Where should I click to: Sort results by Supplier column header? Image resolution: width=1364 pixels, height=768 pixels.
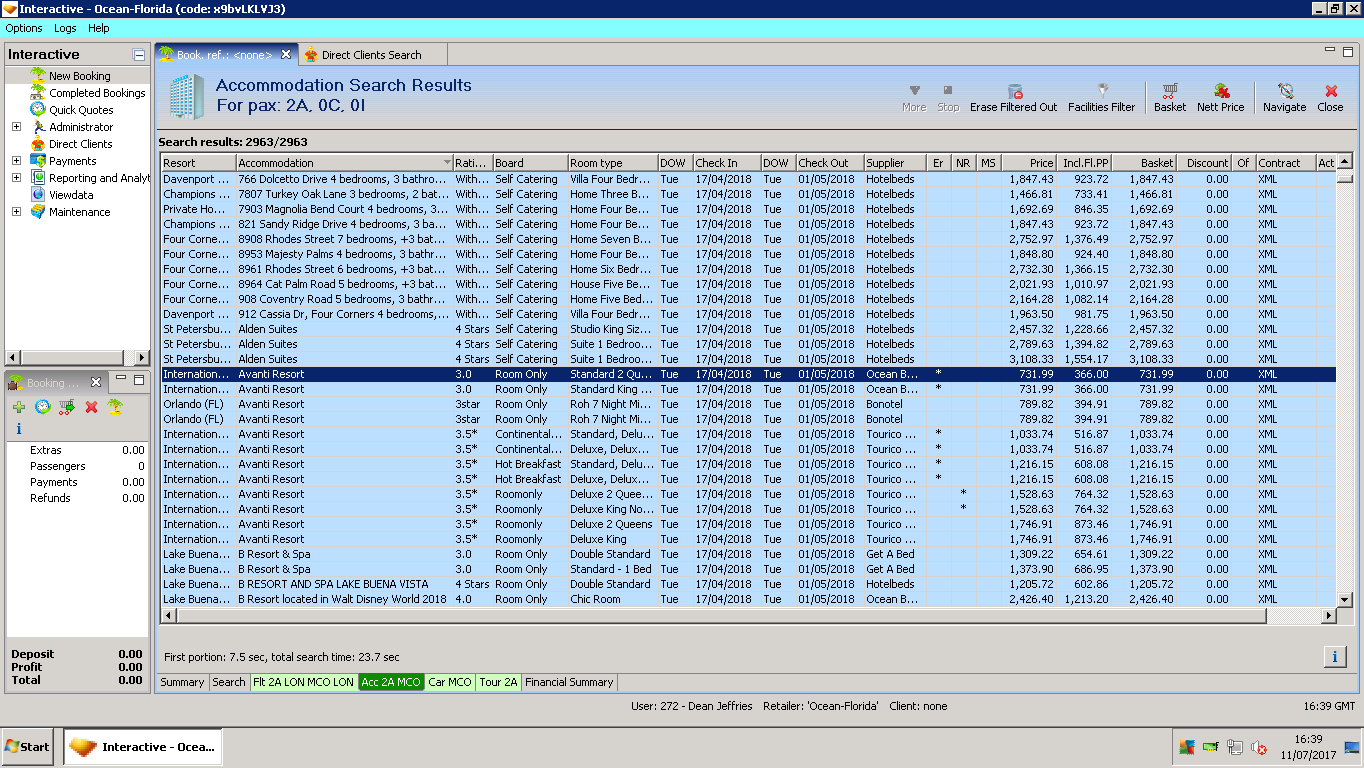tap(896, 163)
